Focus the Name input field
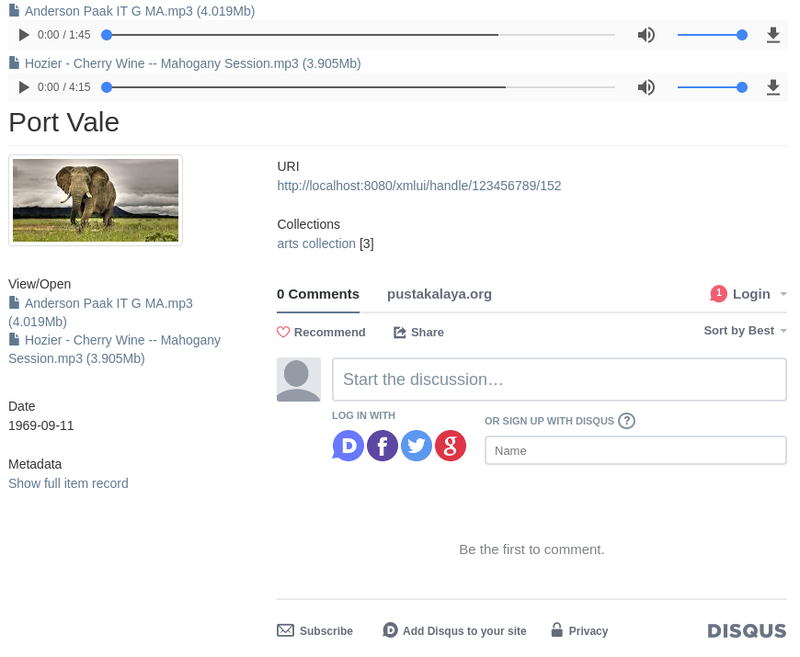800x657 pixels. (x=635, y=450)
